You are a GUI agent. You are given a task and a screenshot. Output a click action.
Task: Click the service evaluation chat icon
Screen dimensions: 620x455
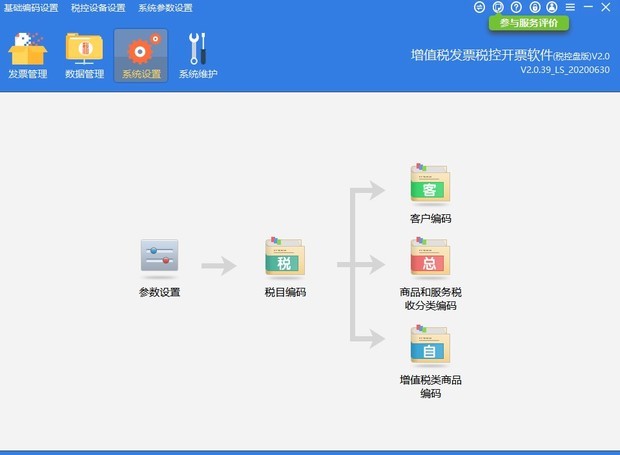498,7
